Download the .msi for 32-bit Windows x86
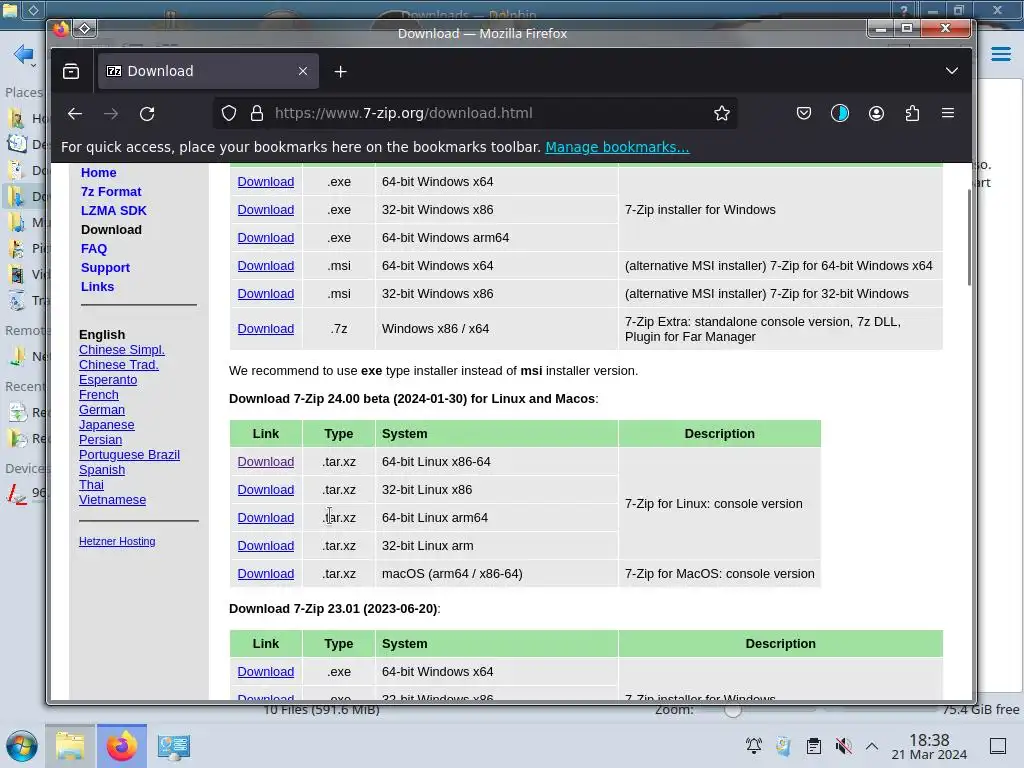 [x=266, y=294]
